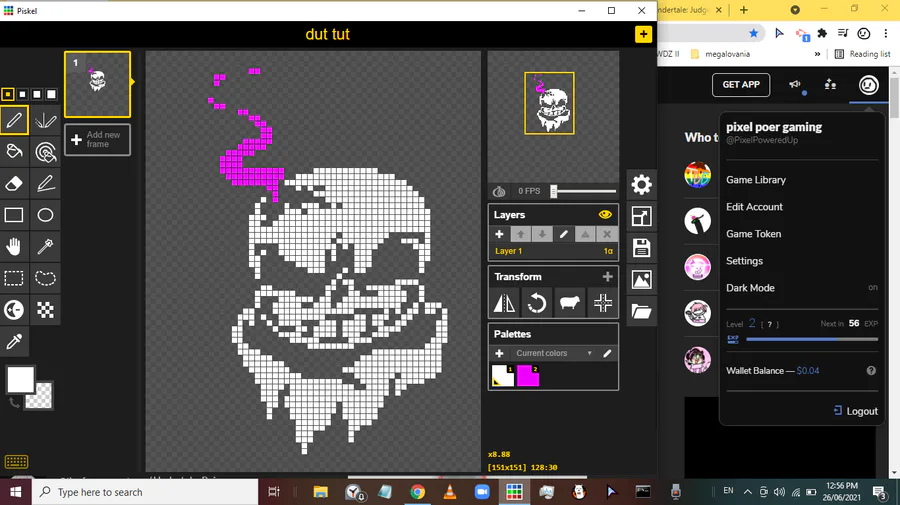Toggle onion skin in preview
The height and width of the screenshot is (505, 900).
[x=499, y=191]
